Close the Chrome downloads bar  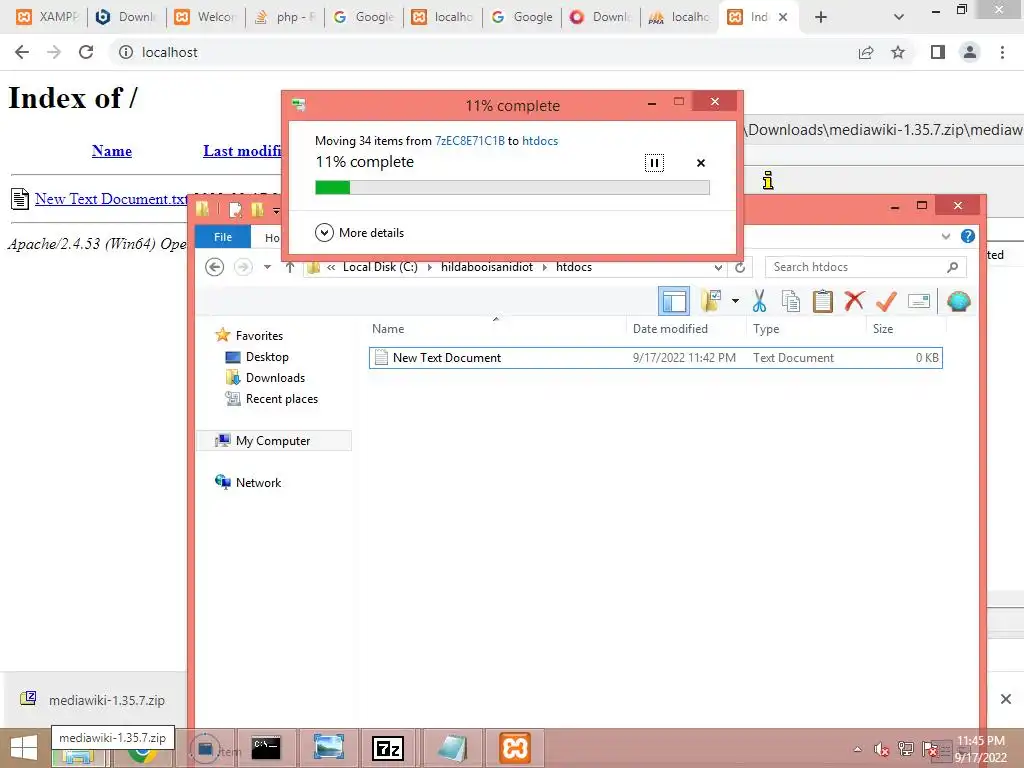[x=1006, y=699]
